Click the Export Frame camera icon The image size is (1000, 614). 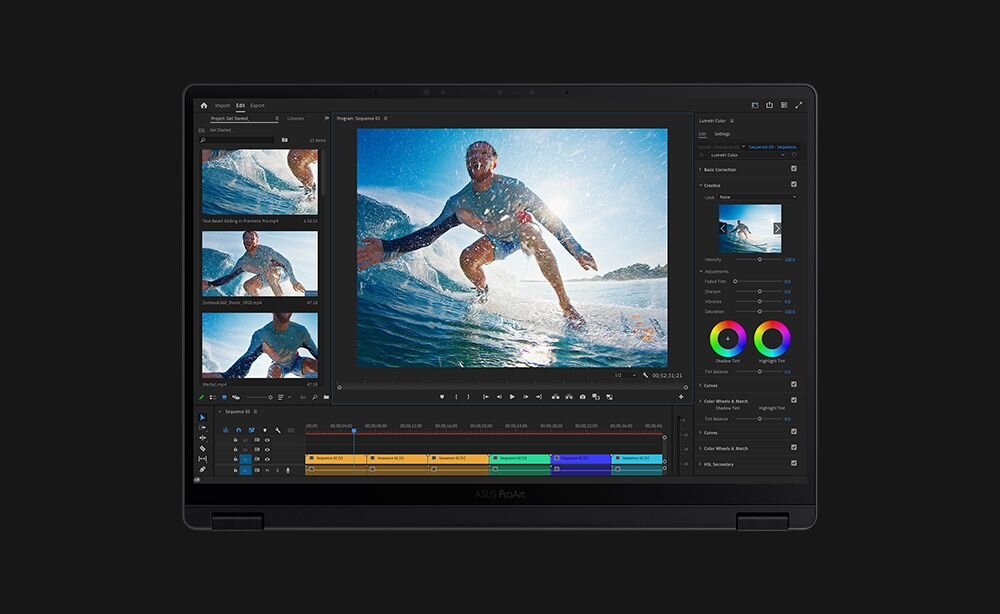[582, 396]
